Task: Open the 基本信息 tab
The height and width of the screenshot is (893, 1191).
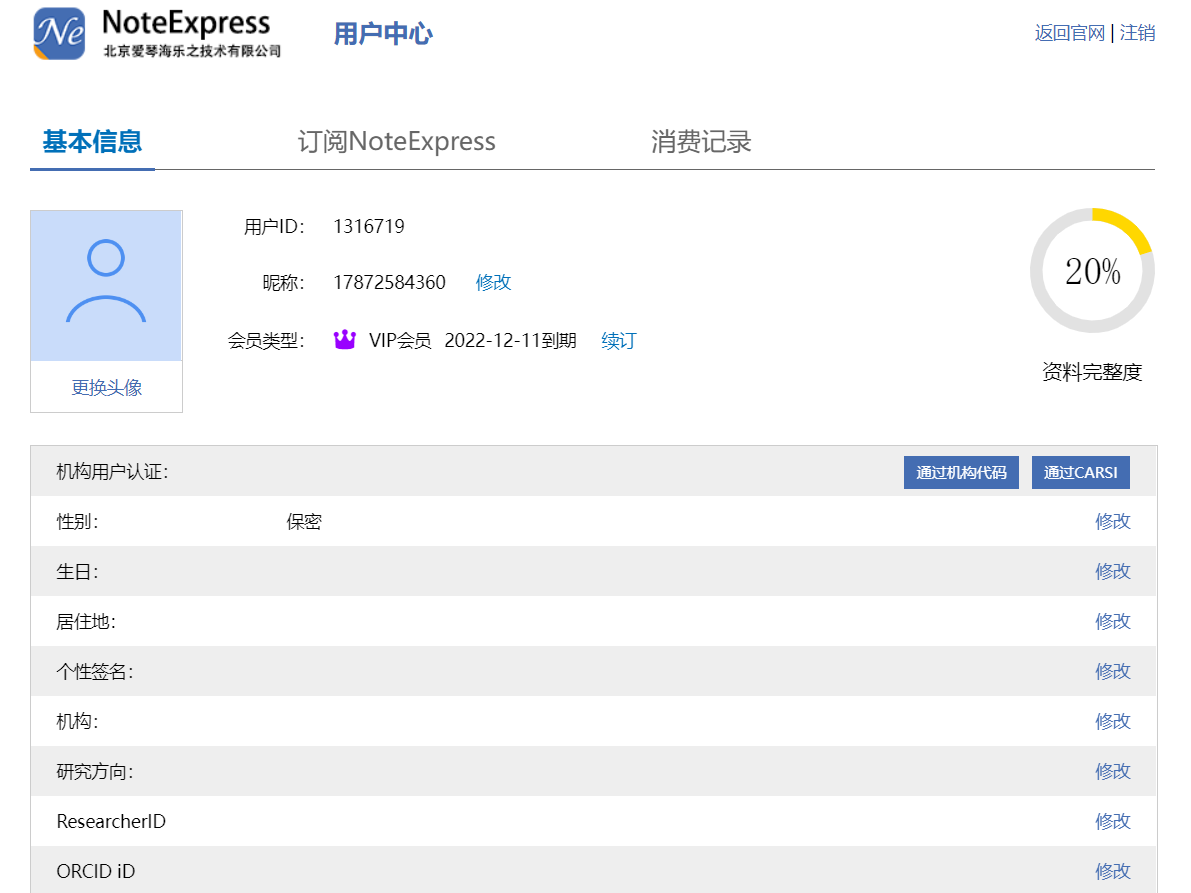Action: (92, 142)
